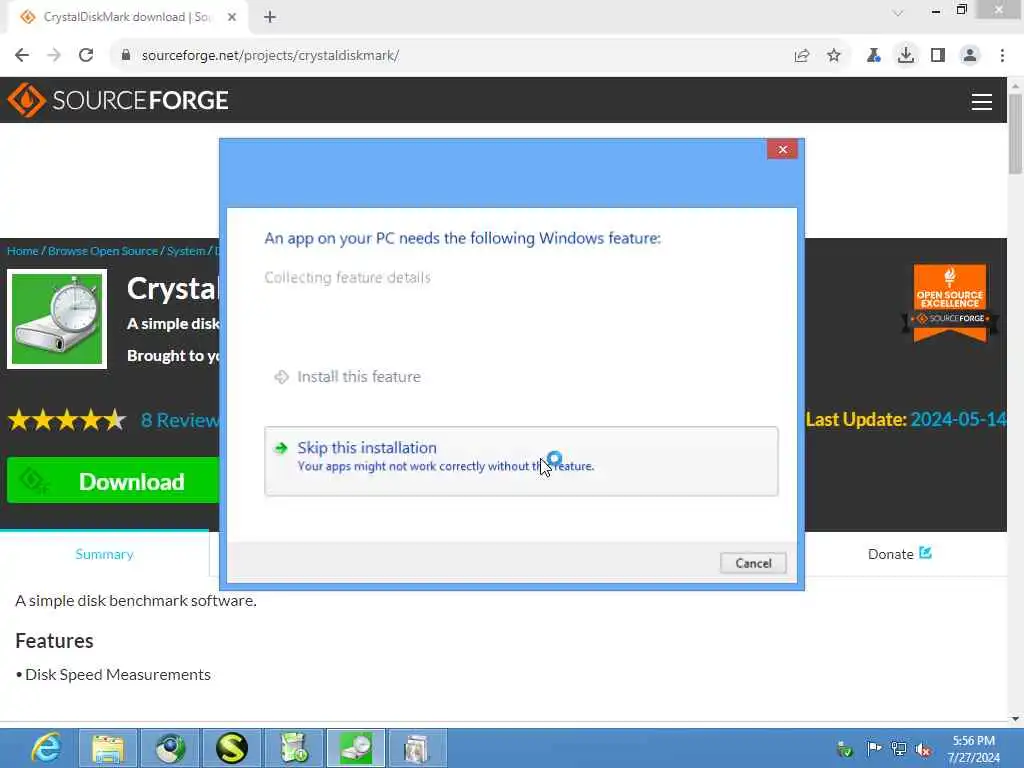Open the last taskbar application icon
Viewport: 1024px width, 768px height.
418,748
